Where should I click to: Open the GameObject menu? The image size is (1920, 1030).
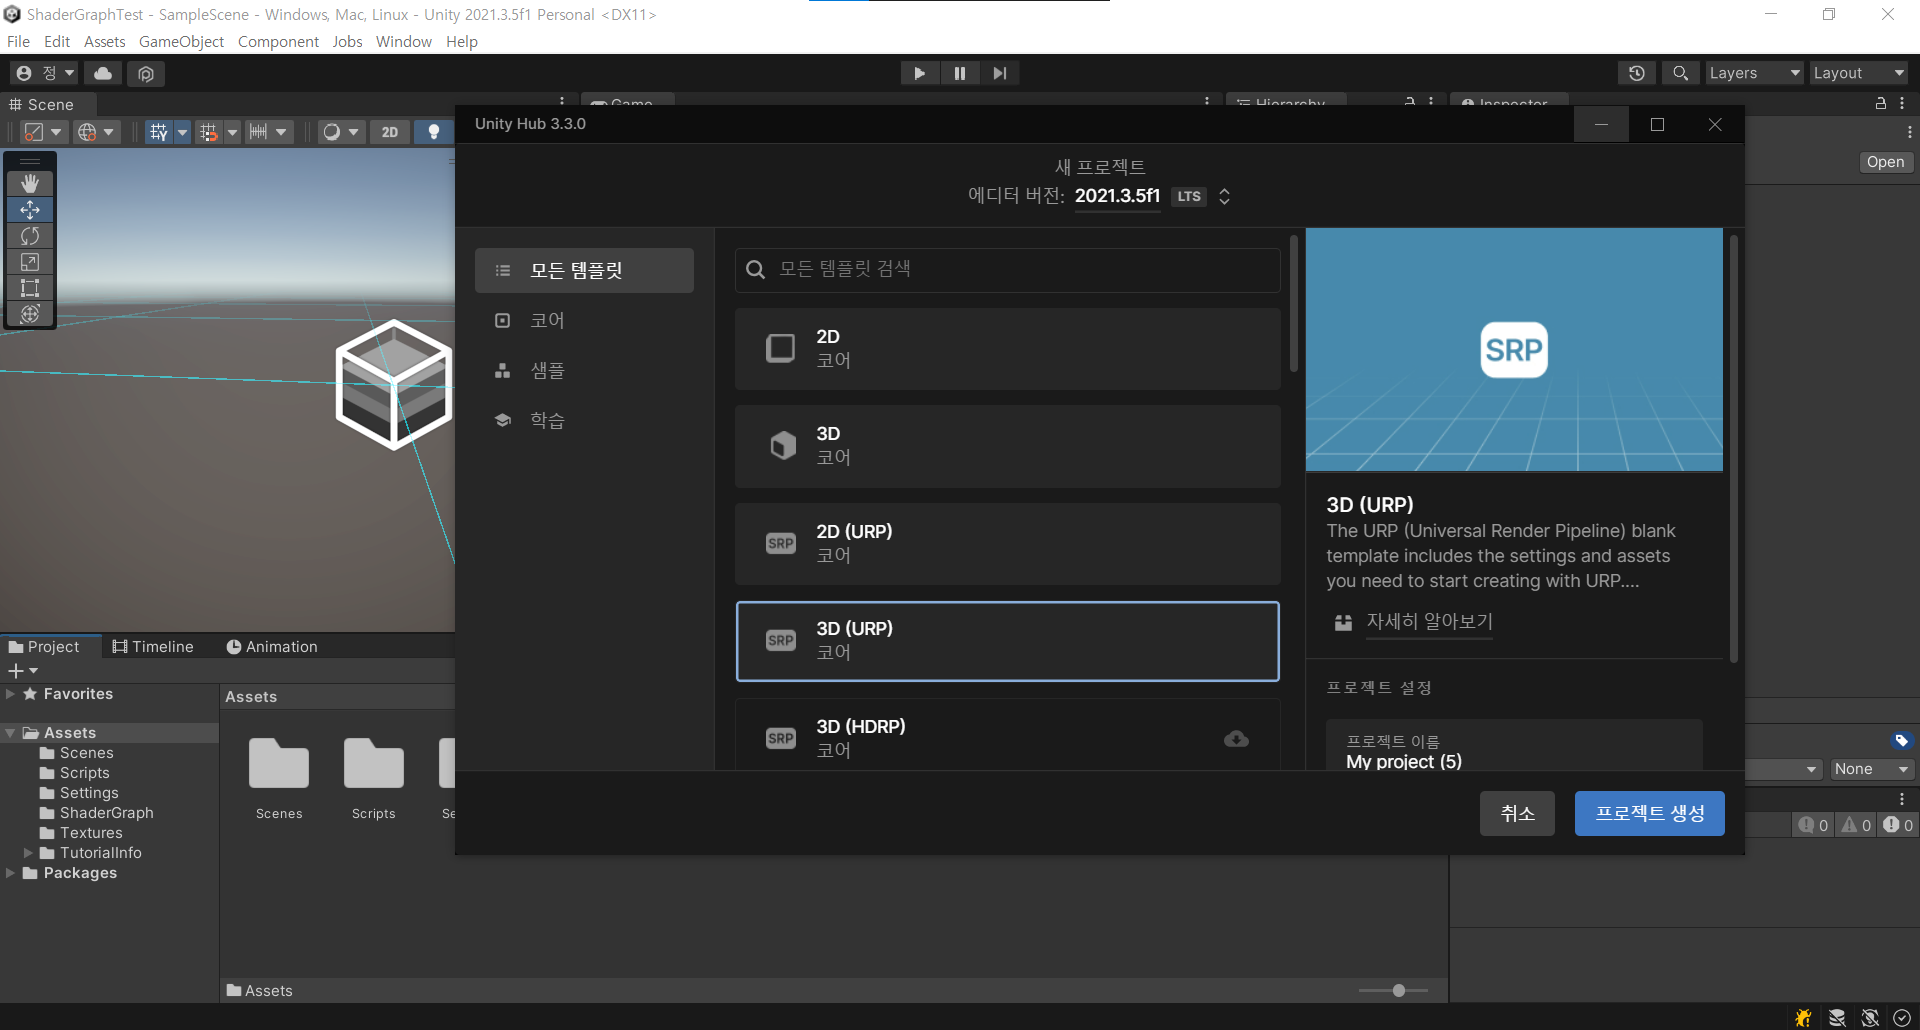[x=181, y=41]
